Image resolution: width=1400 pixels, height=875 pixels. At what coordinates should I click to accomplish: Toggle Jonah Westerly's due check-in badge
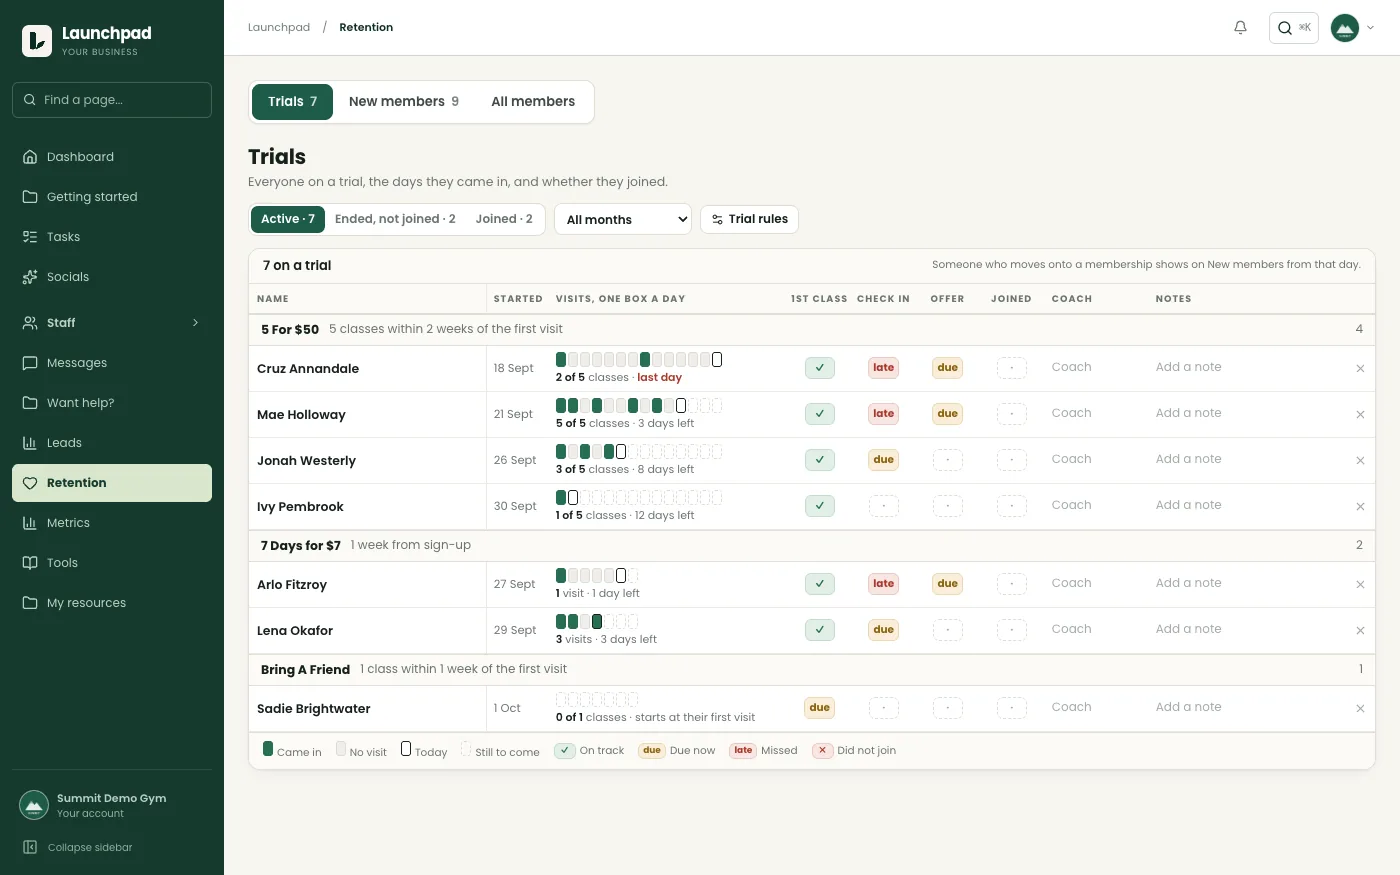pyautogui.click(x=884, y=460)
